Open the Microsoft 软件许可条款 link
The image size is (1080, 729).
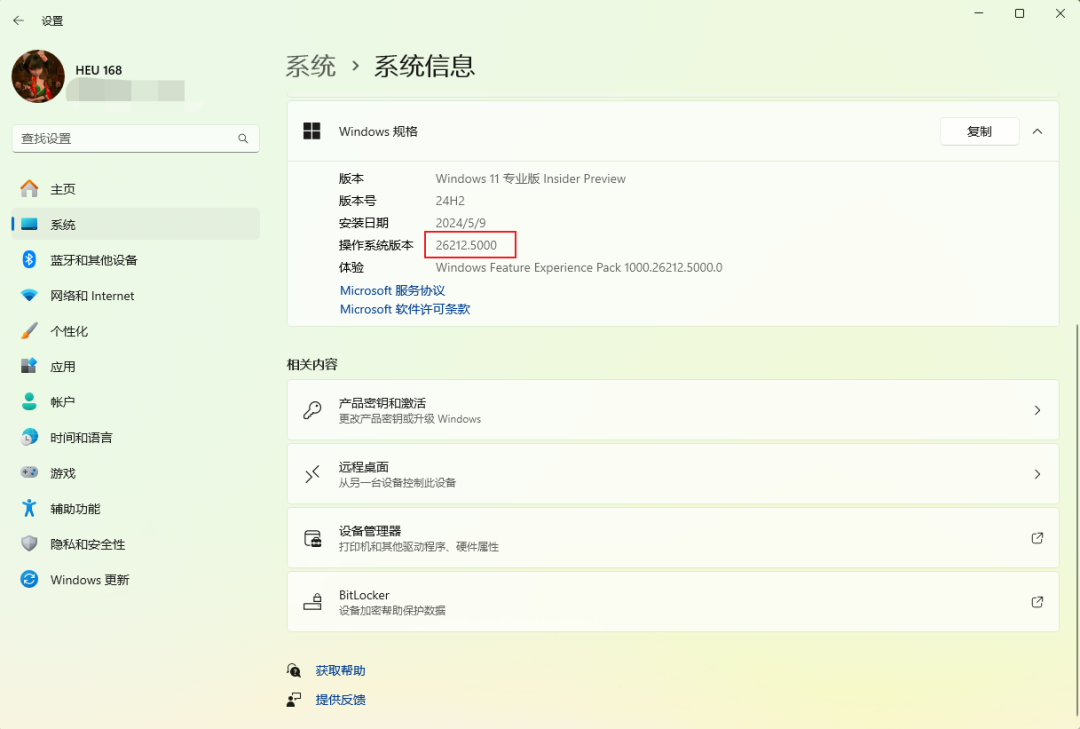point(405,309)
